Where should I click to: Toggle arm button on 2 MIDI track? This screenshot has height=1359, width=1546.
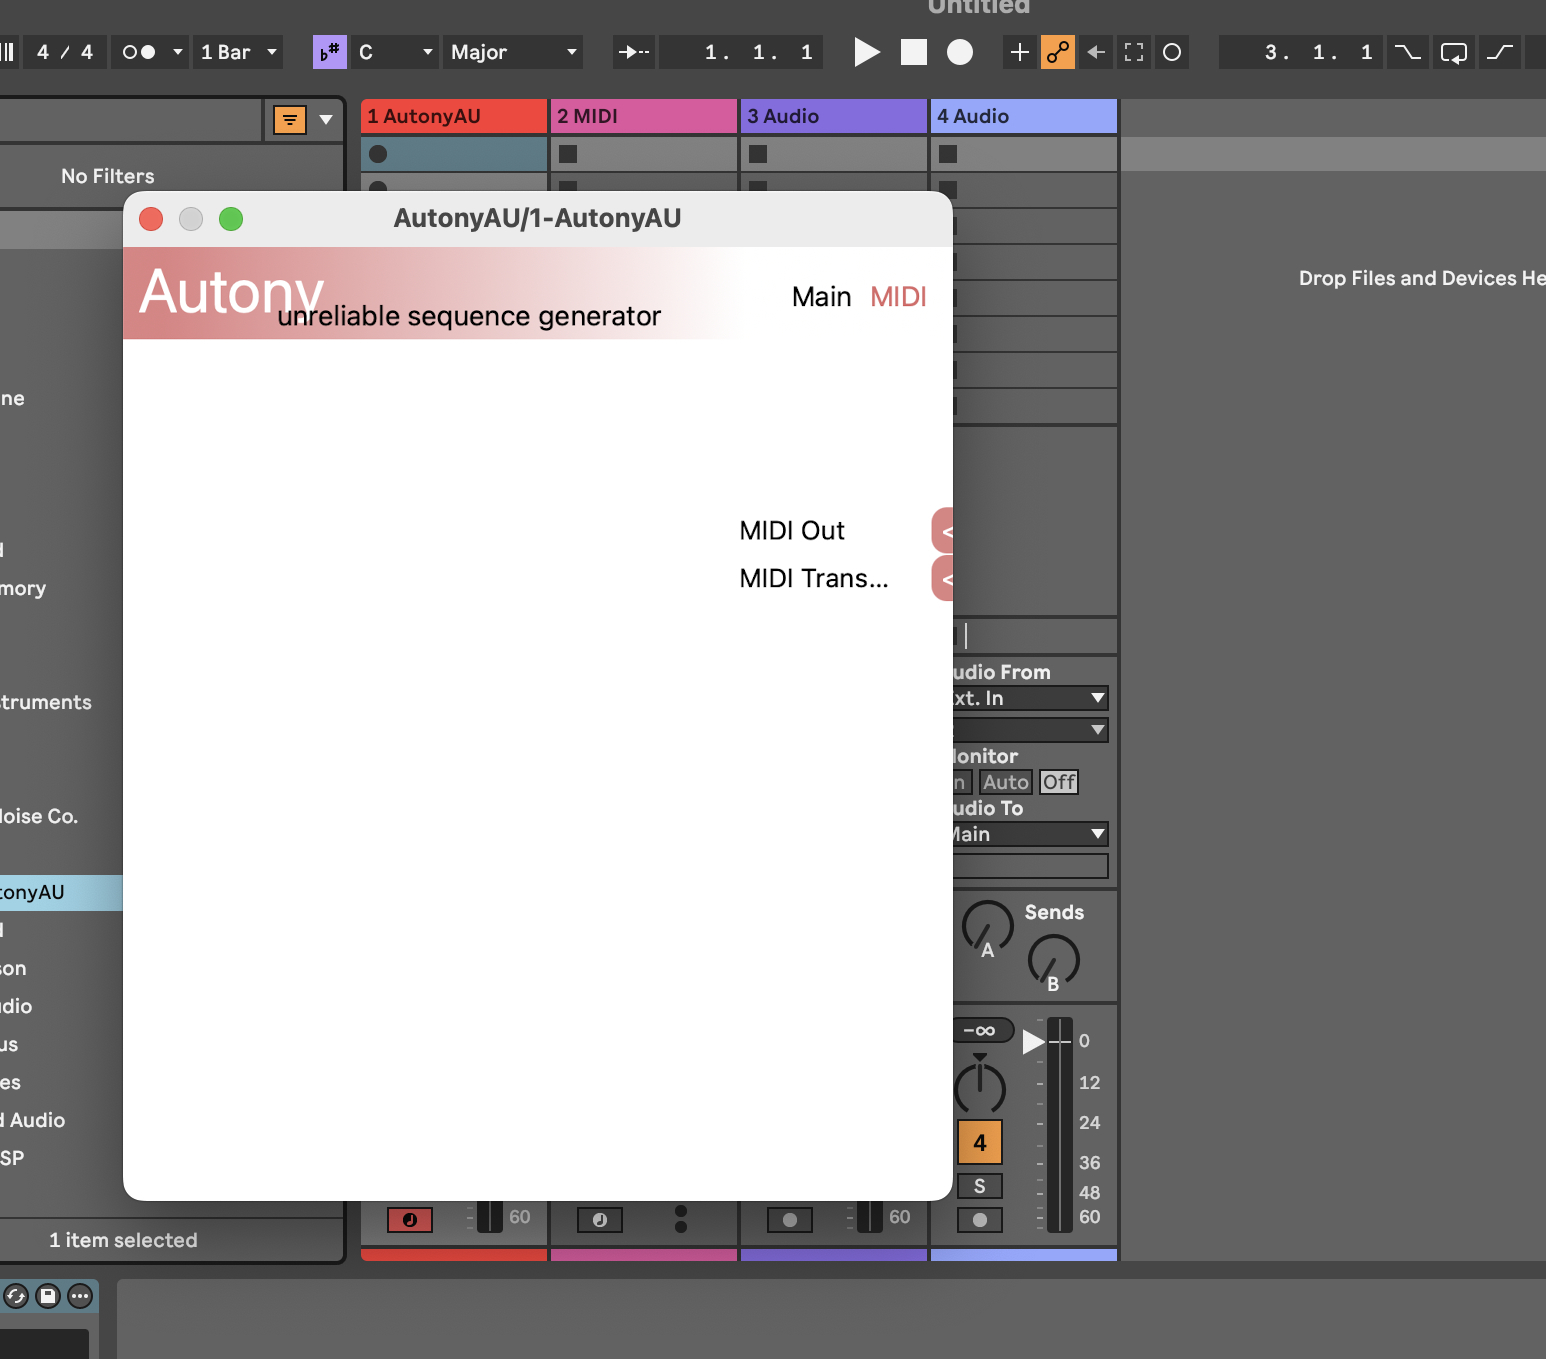(x=600, y=1220)
